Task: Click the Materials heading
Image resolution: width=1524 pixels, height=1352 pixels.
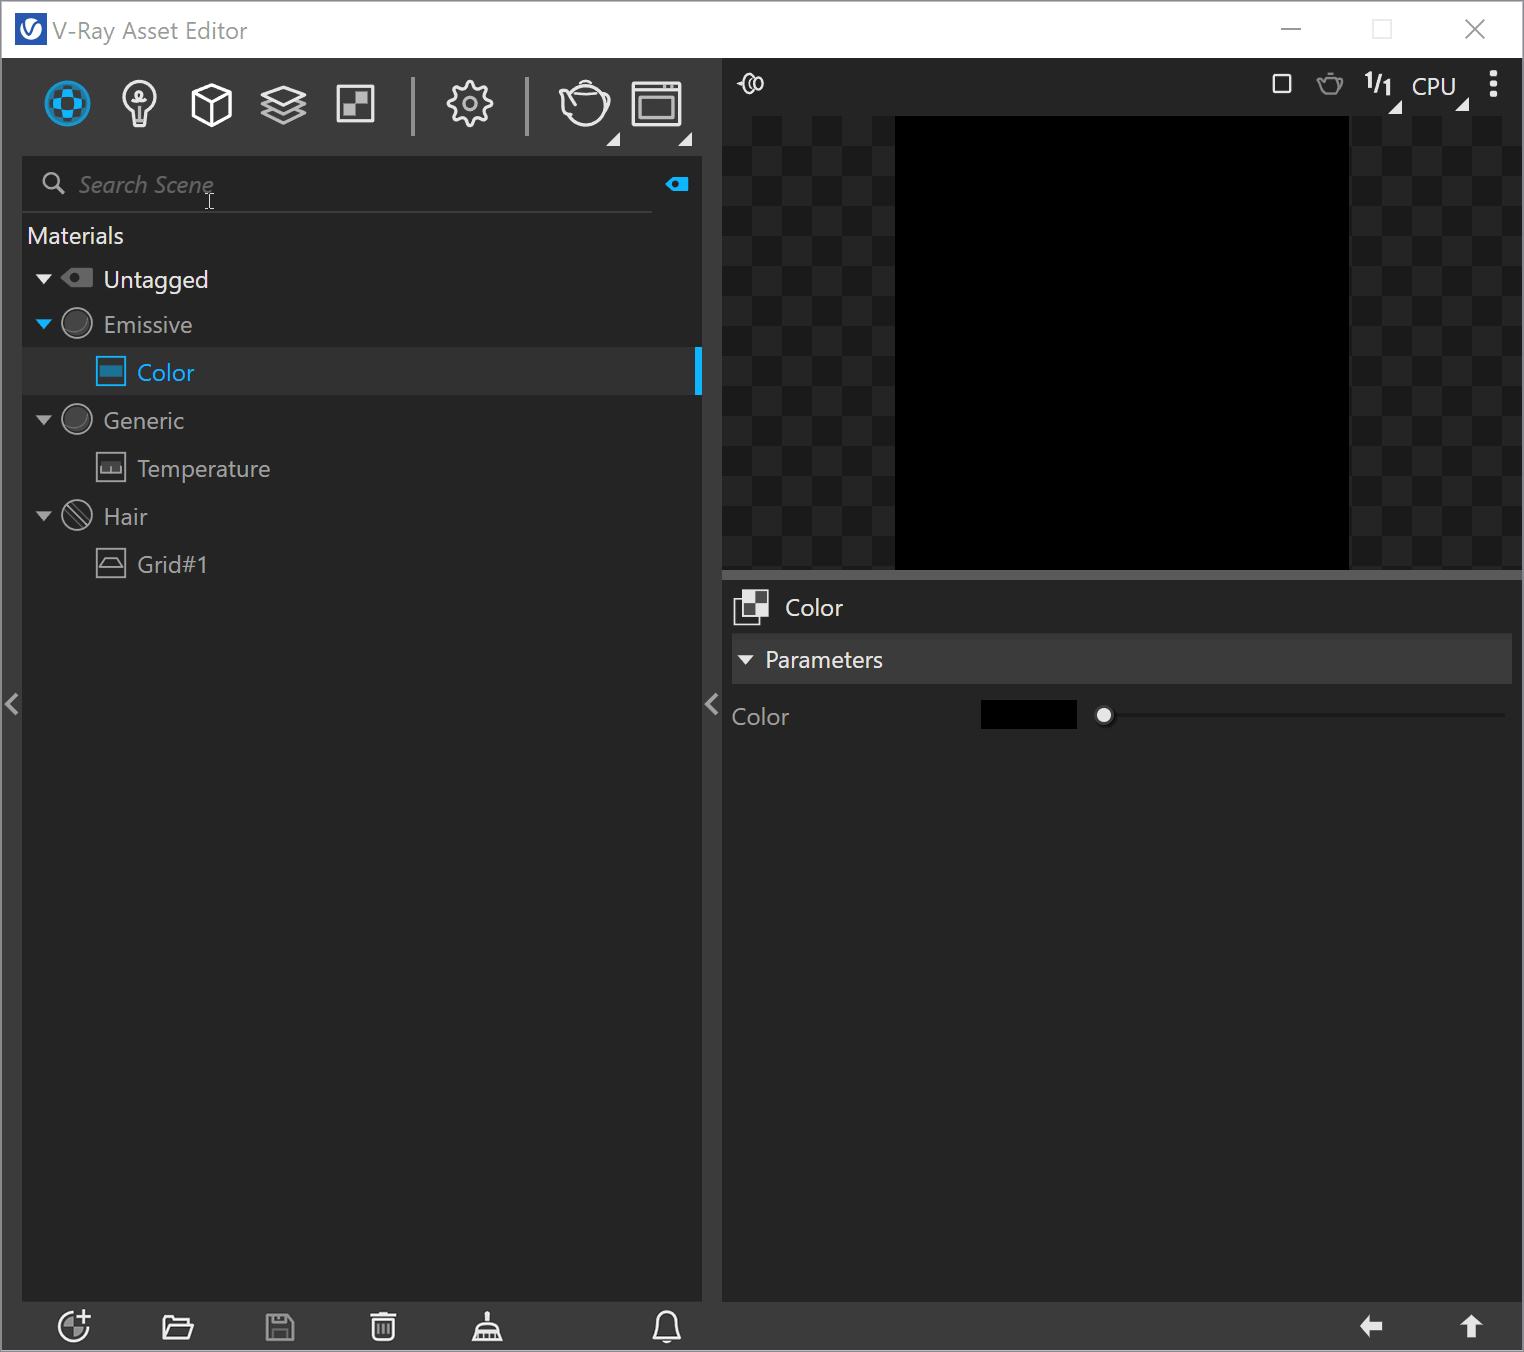Action: pyautogui.click(x=76, y=236)
